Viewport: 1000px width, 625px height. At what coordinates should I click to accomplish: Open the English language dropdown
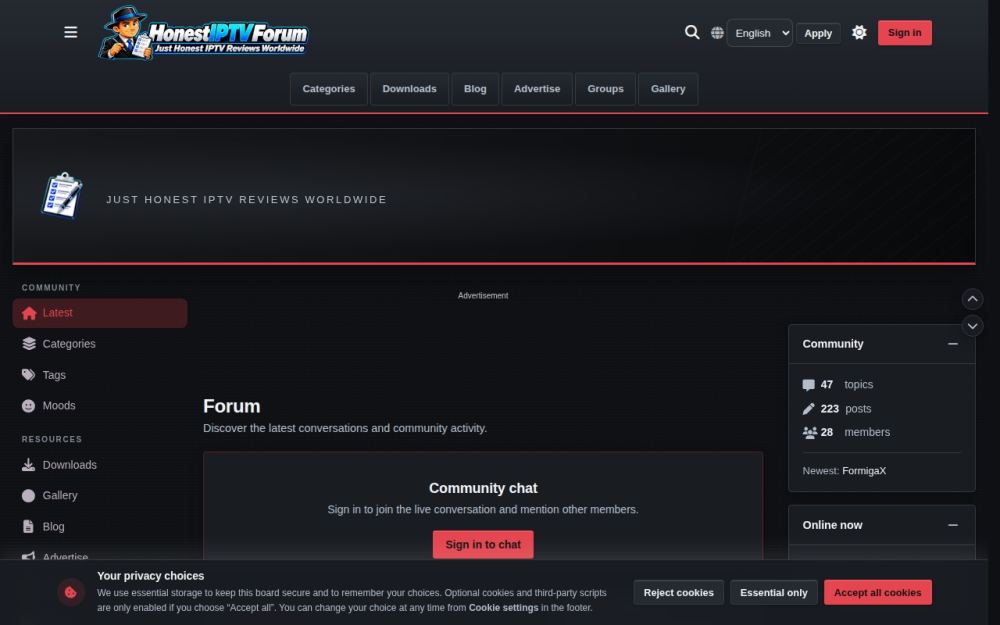pos(760,33)
